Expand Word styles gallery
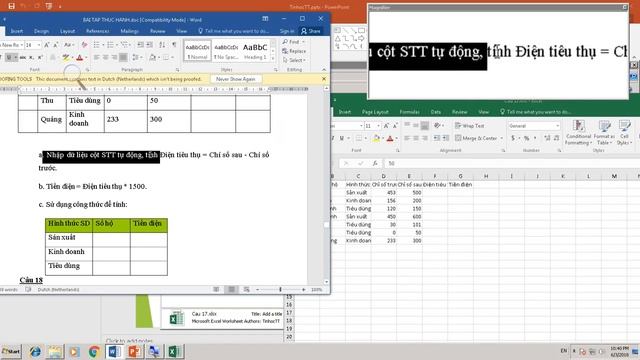 tap(273, 58)
